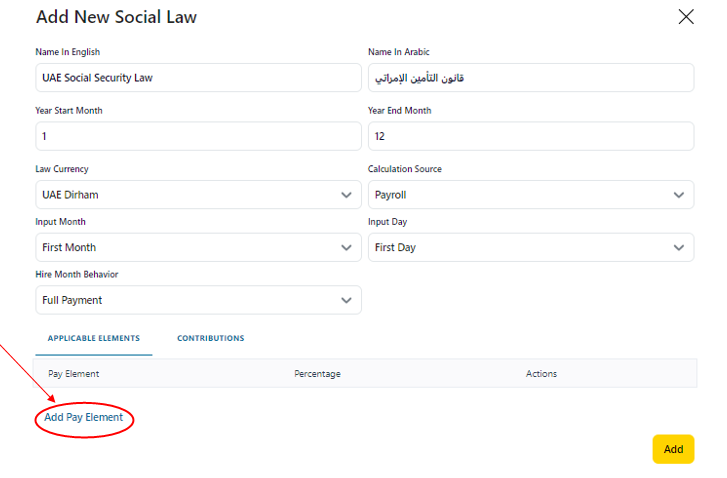Click the Input Day chevron arrow
Screen dimensions: 727x478
(x=679, y=247)
